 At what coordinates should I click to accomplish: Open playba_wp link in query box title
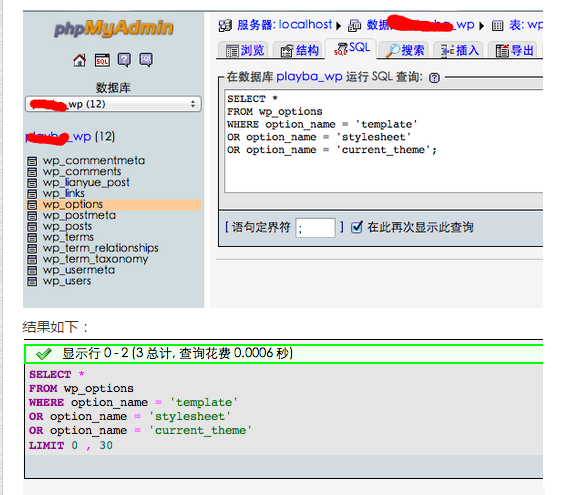[x=309, y=77]
